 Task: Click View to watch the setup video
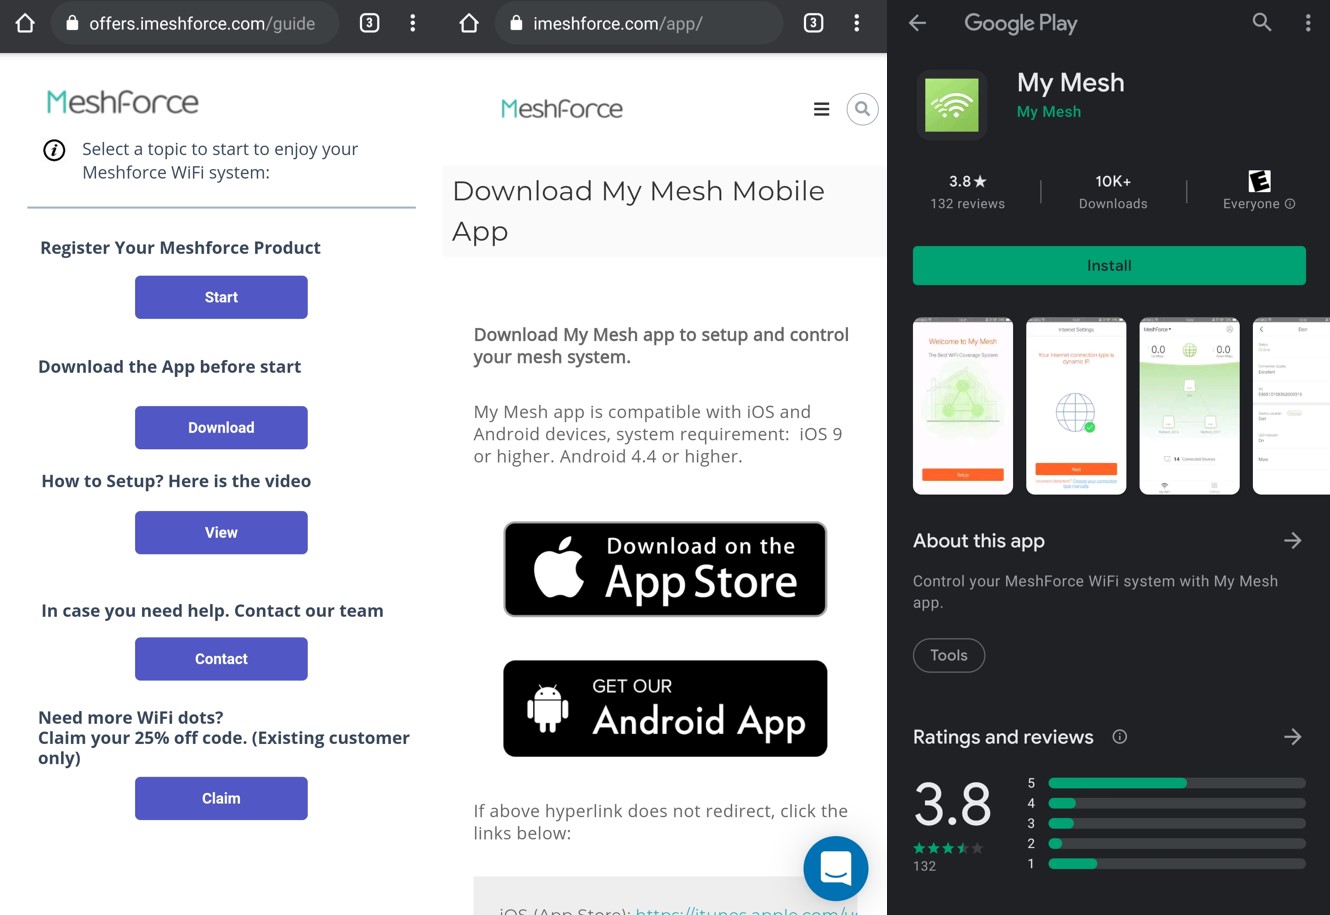221,532
